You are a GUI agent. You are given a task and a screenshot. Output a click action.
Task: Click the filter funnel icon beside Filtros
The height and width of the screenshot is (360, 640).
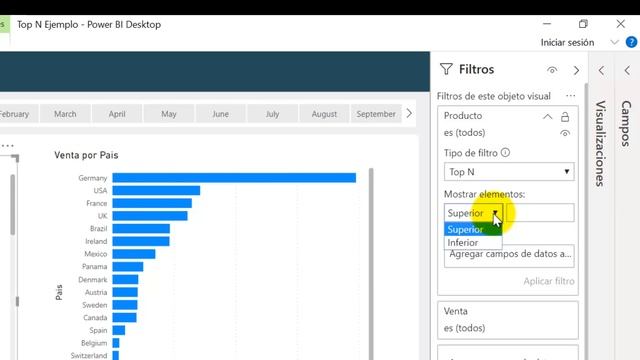446,69
